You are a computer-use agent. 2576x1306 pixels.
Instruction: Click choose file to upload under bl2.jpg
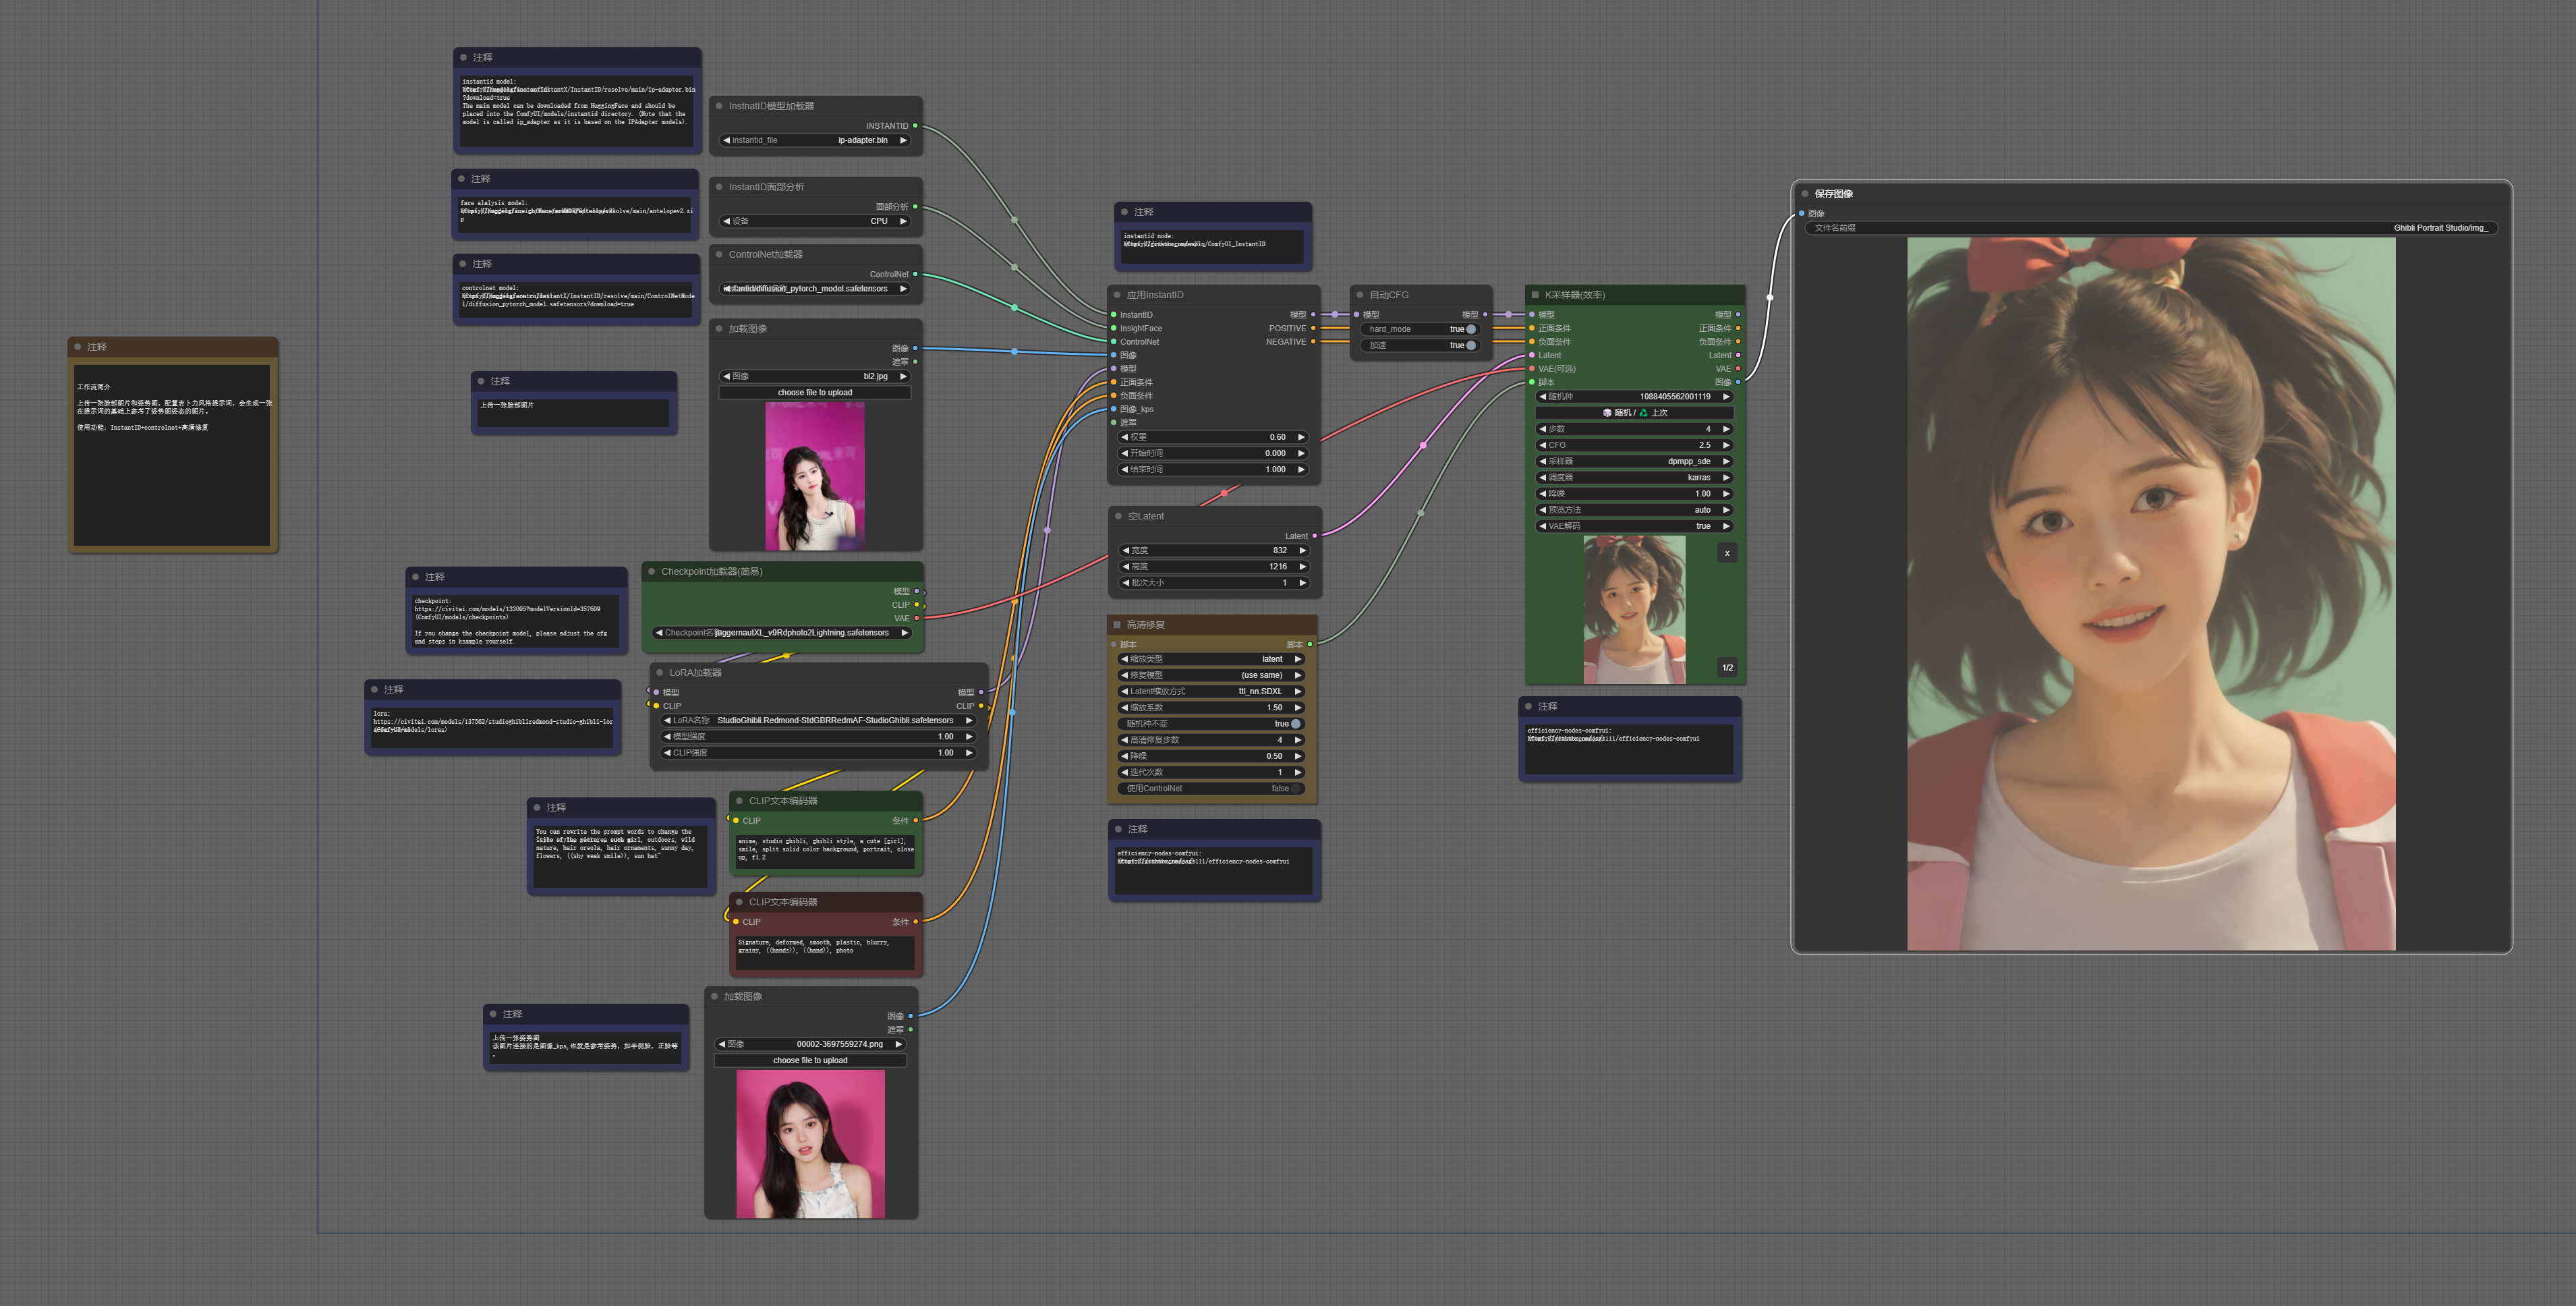(815, 392)
